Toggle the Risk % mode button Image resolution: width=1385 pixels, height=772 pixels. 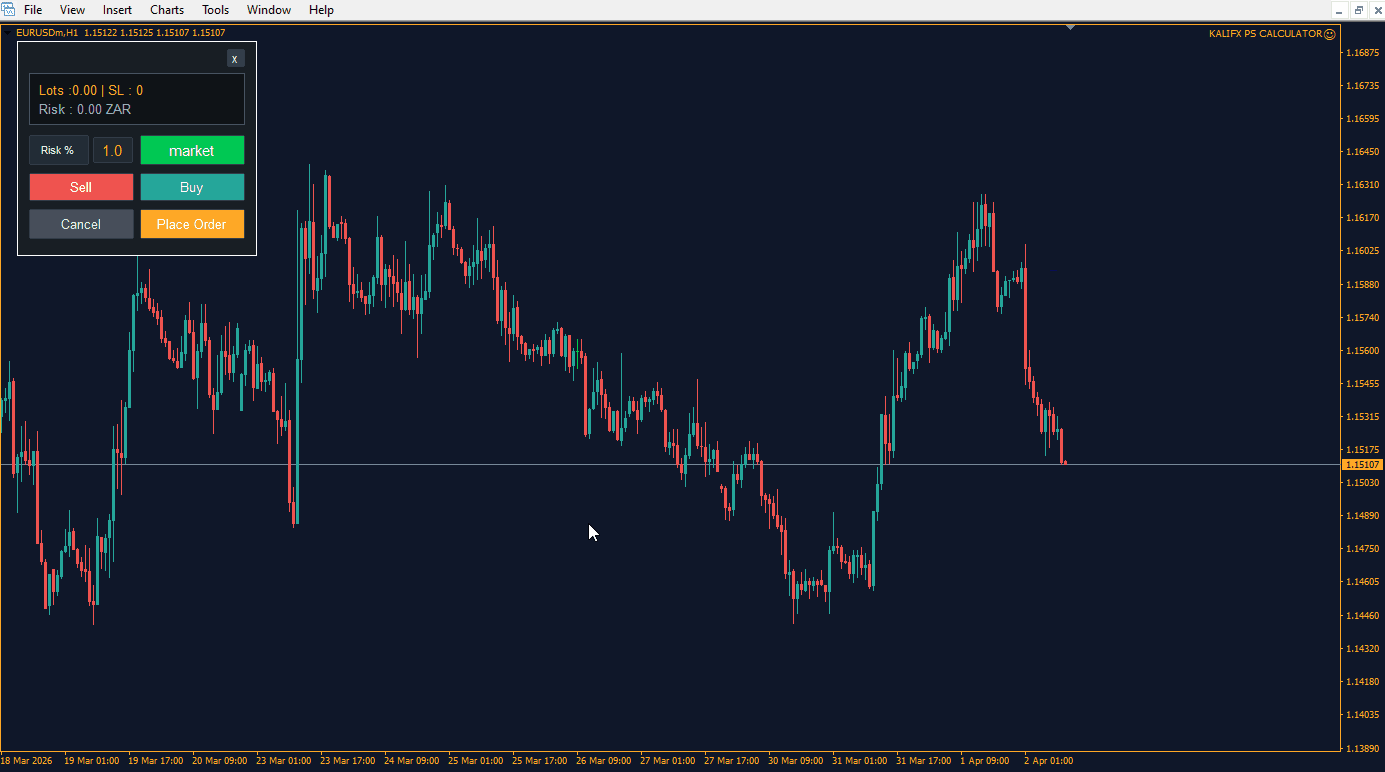(58, 151)
